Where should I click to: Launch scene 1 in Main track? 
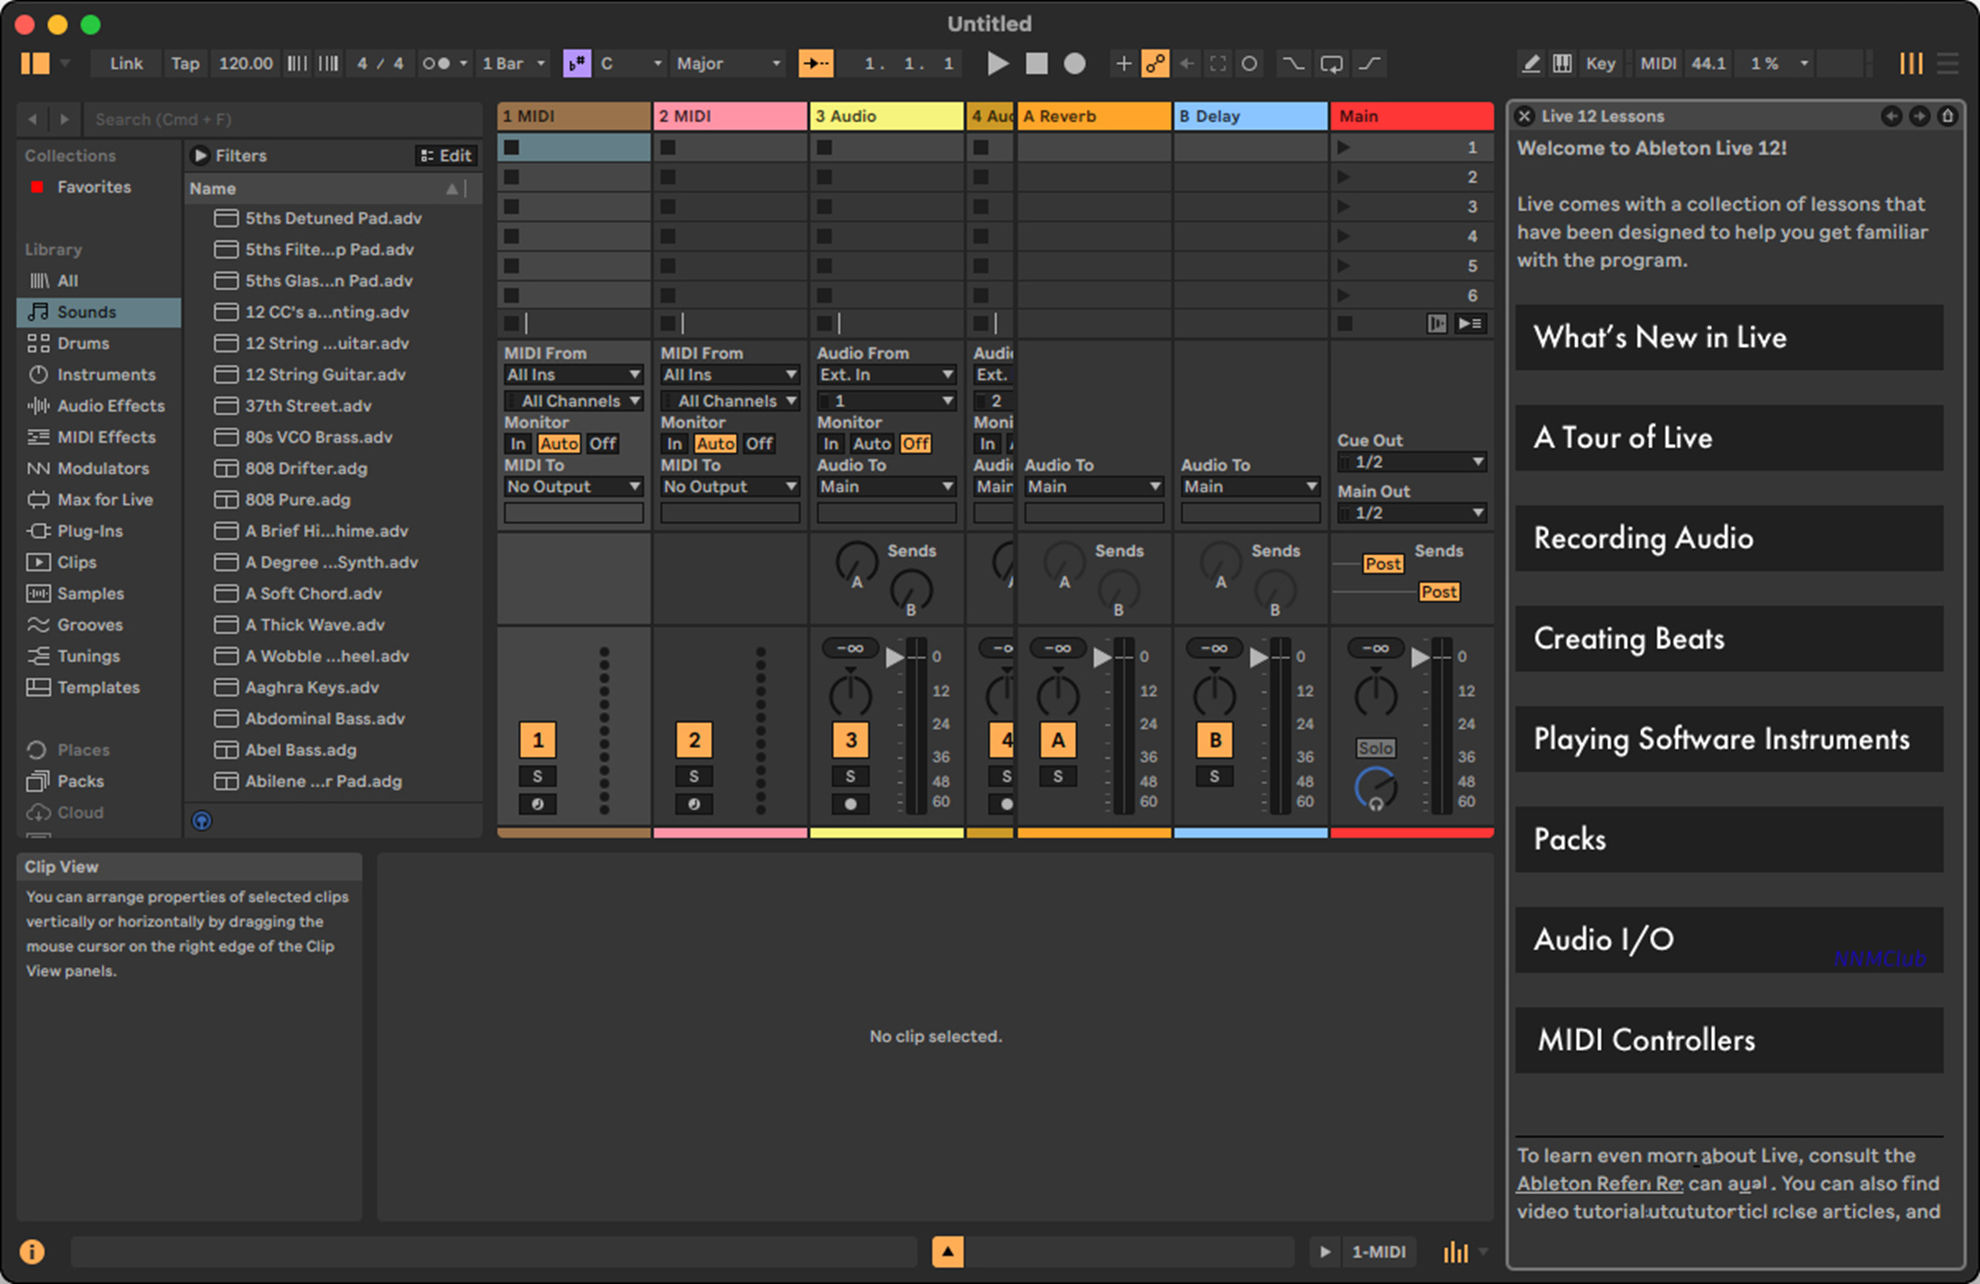(x=1344, y=147)
